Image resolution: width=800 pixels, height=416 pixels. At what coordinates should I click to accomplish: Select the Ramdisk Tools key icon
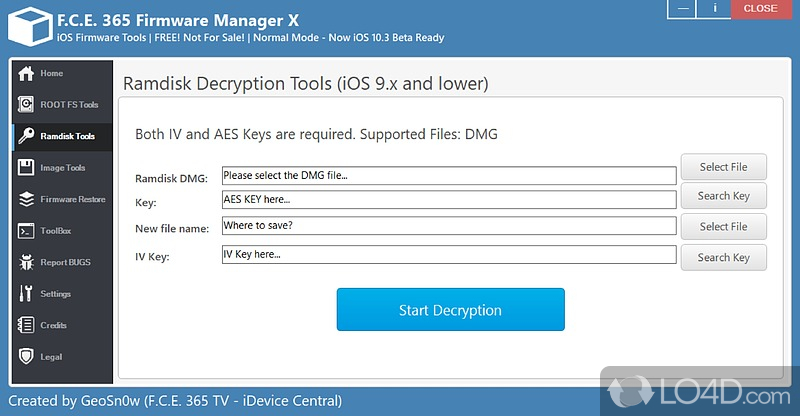tap(26, 136)
